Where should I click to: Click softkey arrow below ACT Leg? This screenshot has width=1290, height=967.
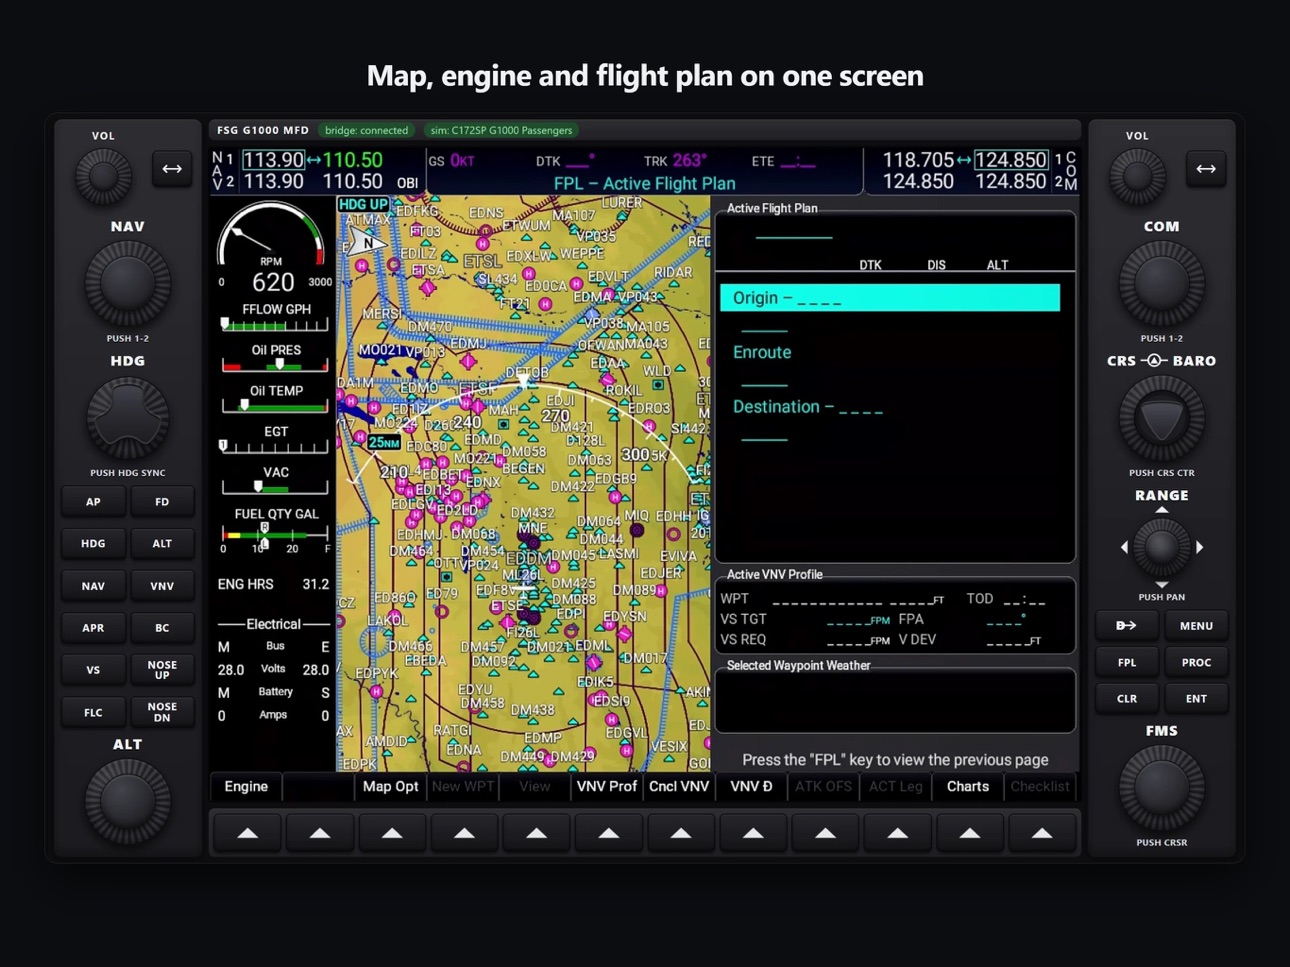pos(897,832)
